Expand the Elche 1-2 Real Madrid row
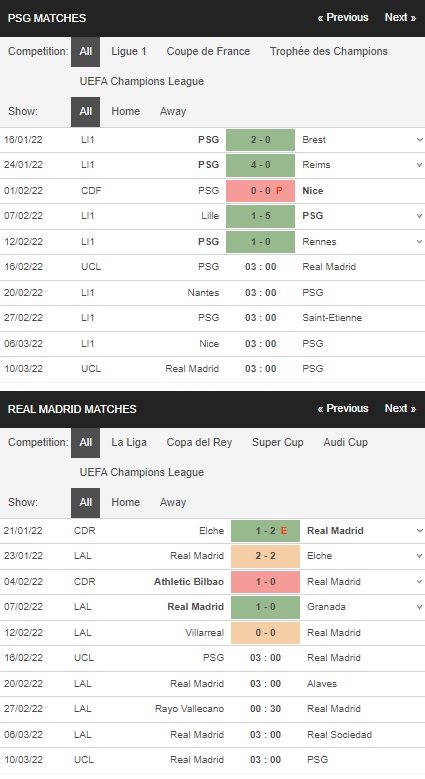 420,531
